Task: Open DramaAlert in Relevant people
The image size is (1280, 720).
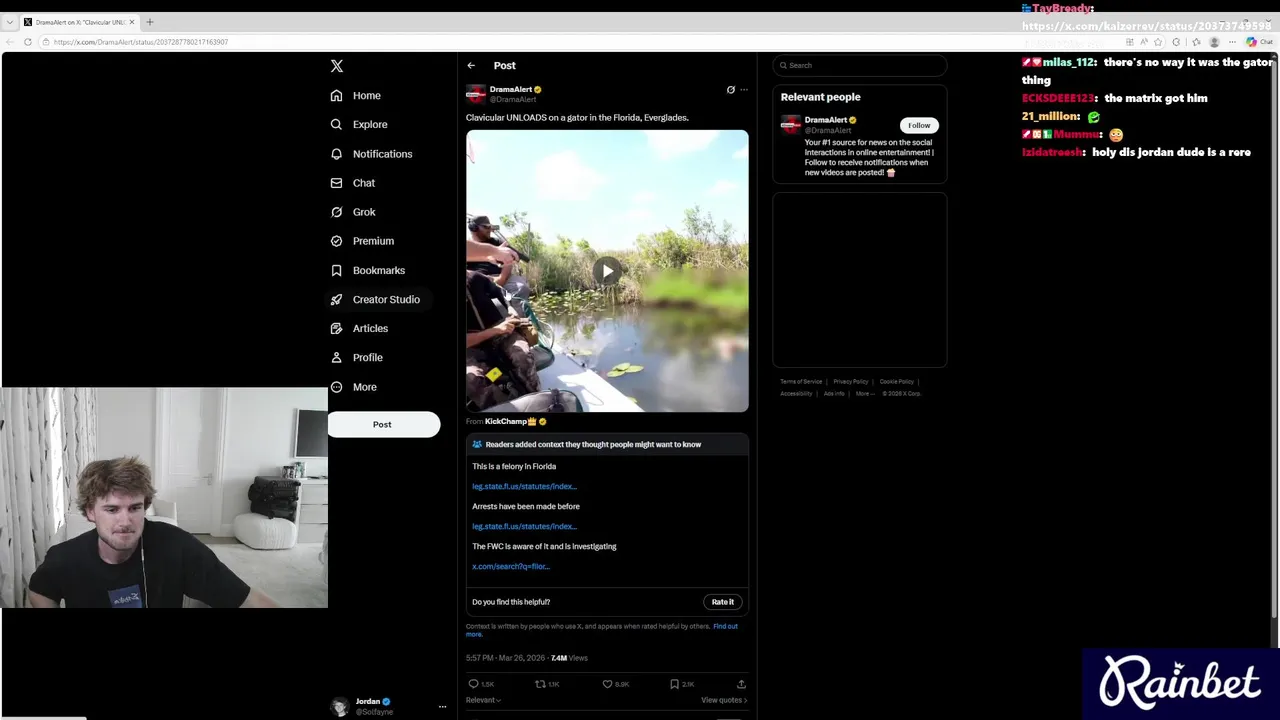Action: [826, 120]
